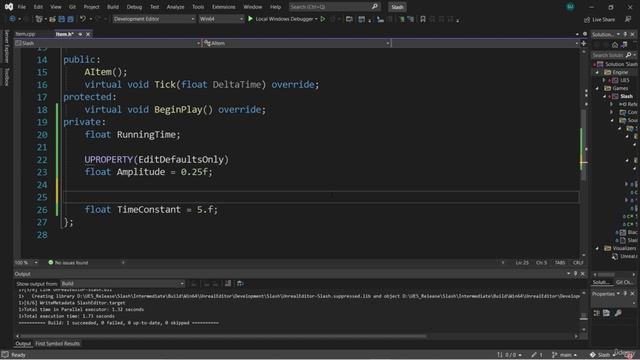This screenshot has height=360, width=640.
Task: Click switch views icon in Solution Explorer
Action: click(x=624, y=45)
